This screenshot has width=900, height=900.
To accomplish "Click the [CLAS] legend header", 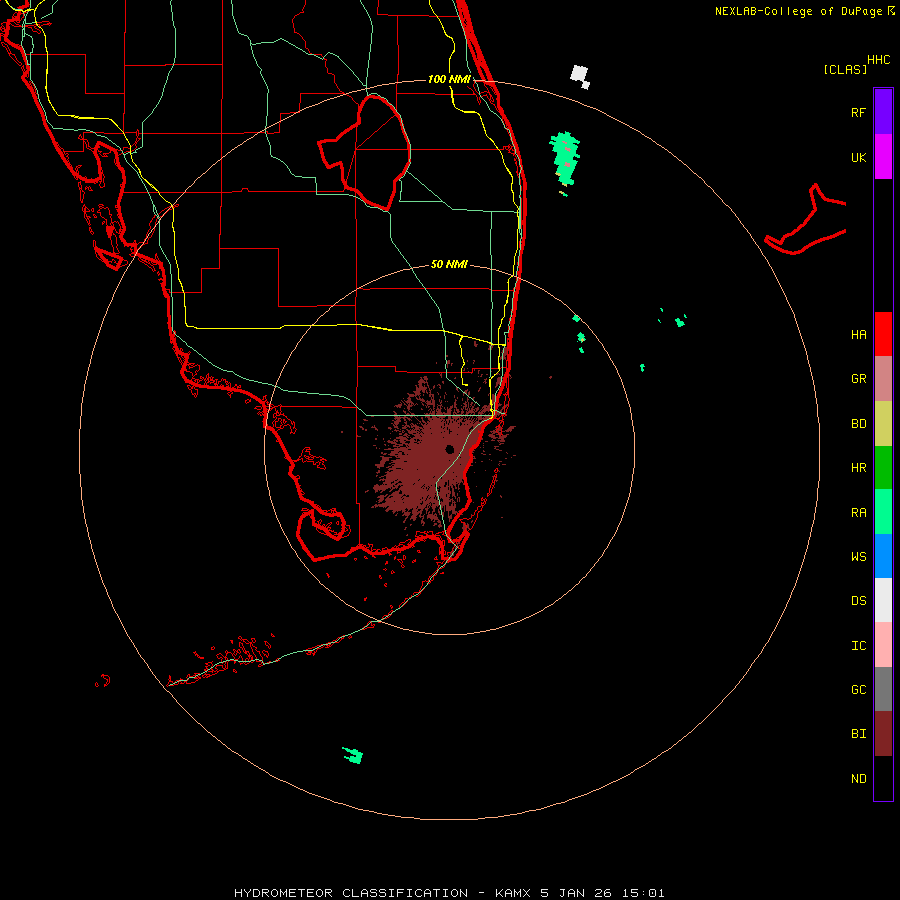I will (845, 69).
